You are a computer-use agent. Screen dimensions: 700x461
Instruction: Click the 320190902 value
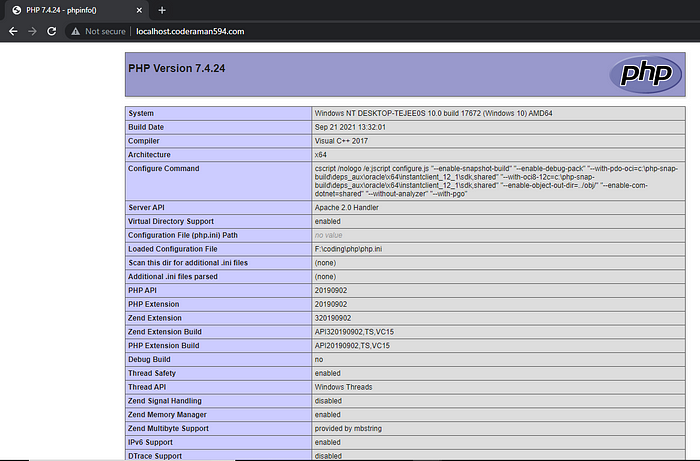pyautogui.click(x=333, y=318)
